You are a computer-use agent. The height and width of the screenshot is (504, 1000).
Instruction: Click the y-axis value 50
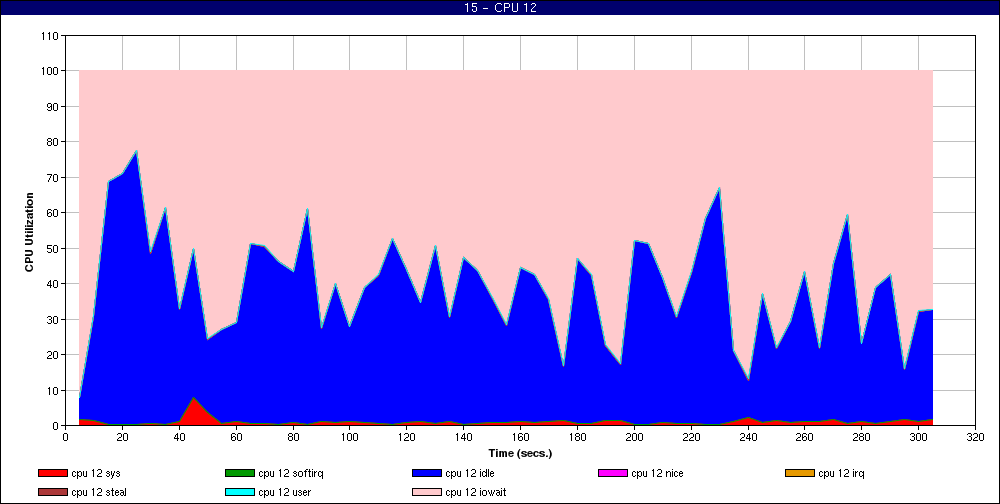pos(55,248)
